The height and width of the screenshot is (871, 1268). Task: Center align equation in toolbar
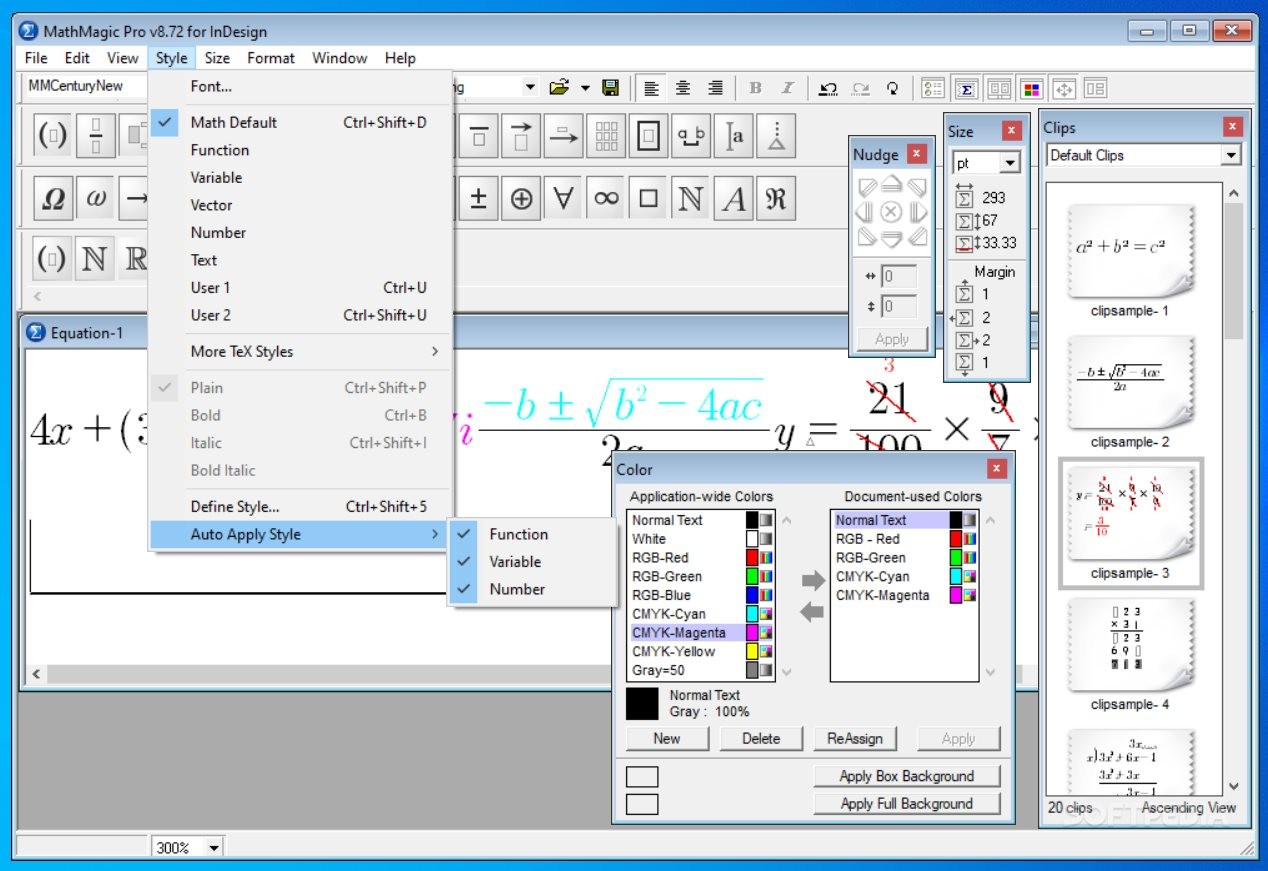pyautogui.click(x=683, y=88)
